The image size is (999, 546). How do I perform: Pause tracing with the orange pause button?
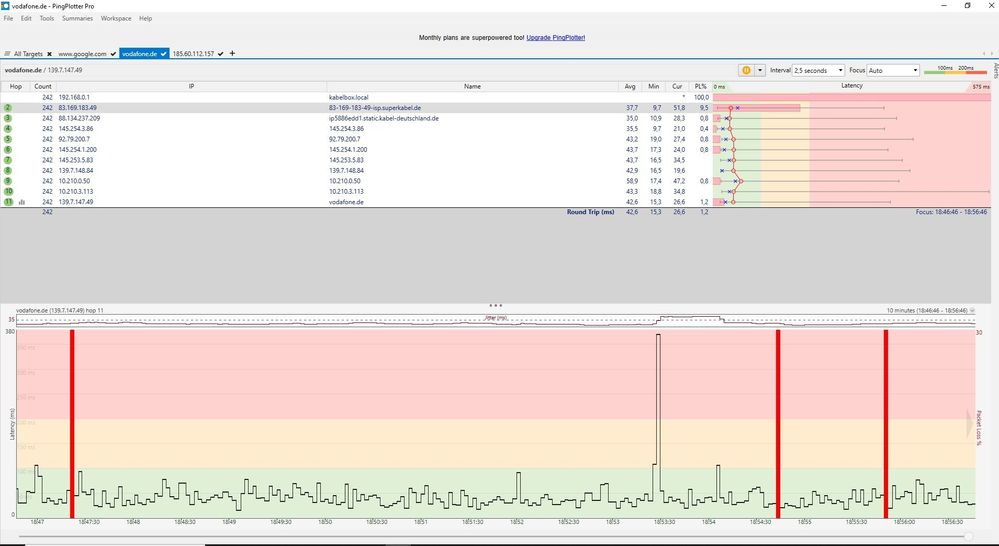[746, 70]
